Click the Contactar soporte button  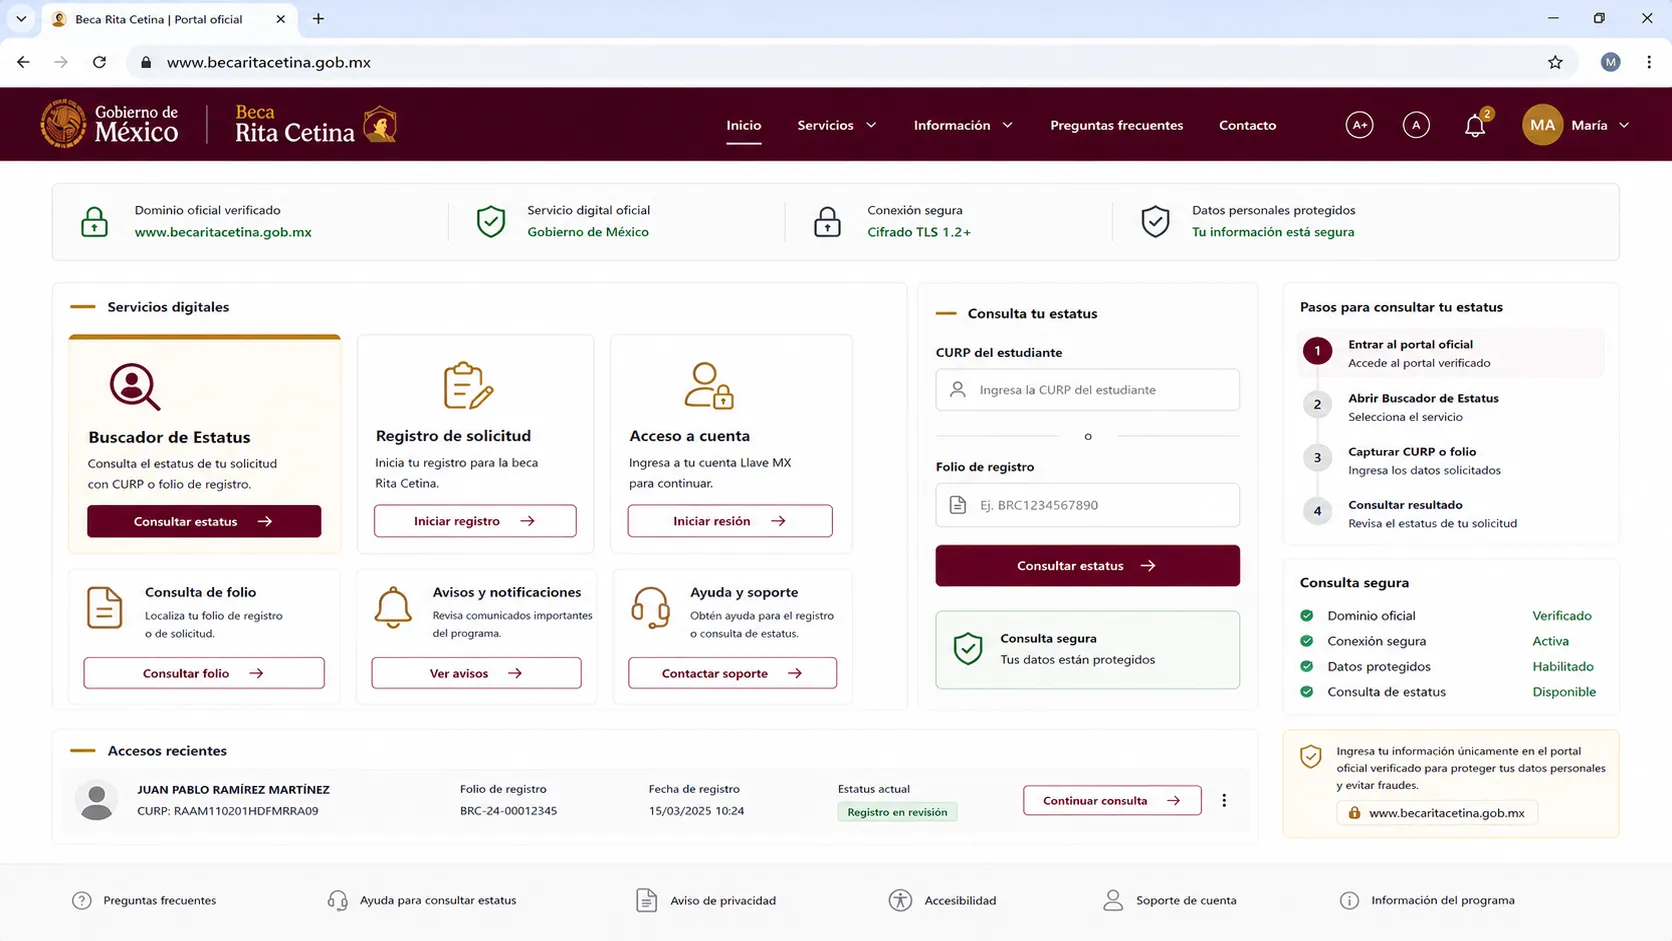732,673
